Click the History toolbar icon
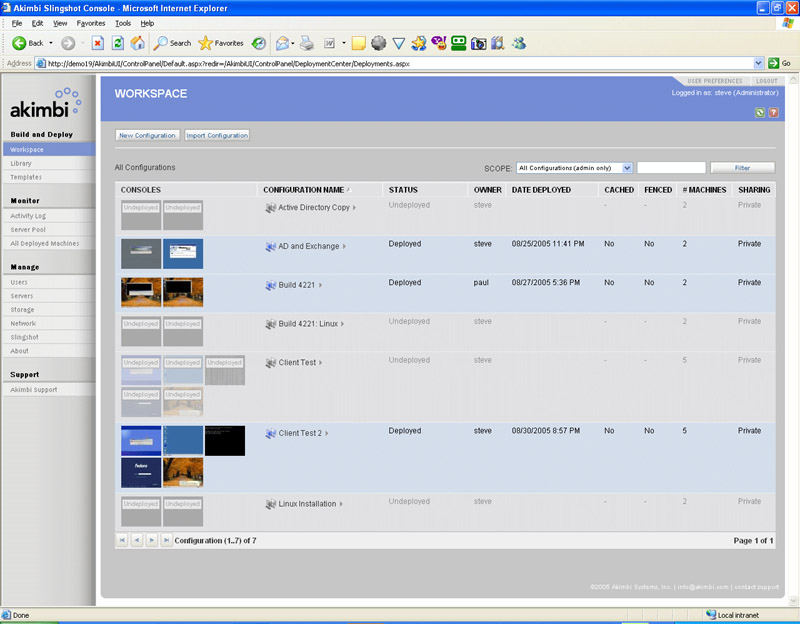The width and height of the screenshot is (800, 624). (259, 43)
